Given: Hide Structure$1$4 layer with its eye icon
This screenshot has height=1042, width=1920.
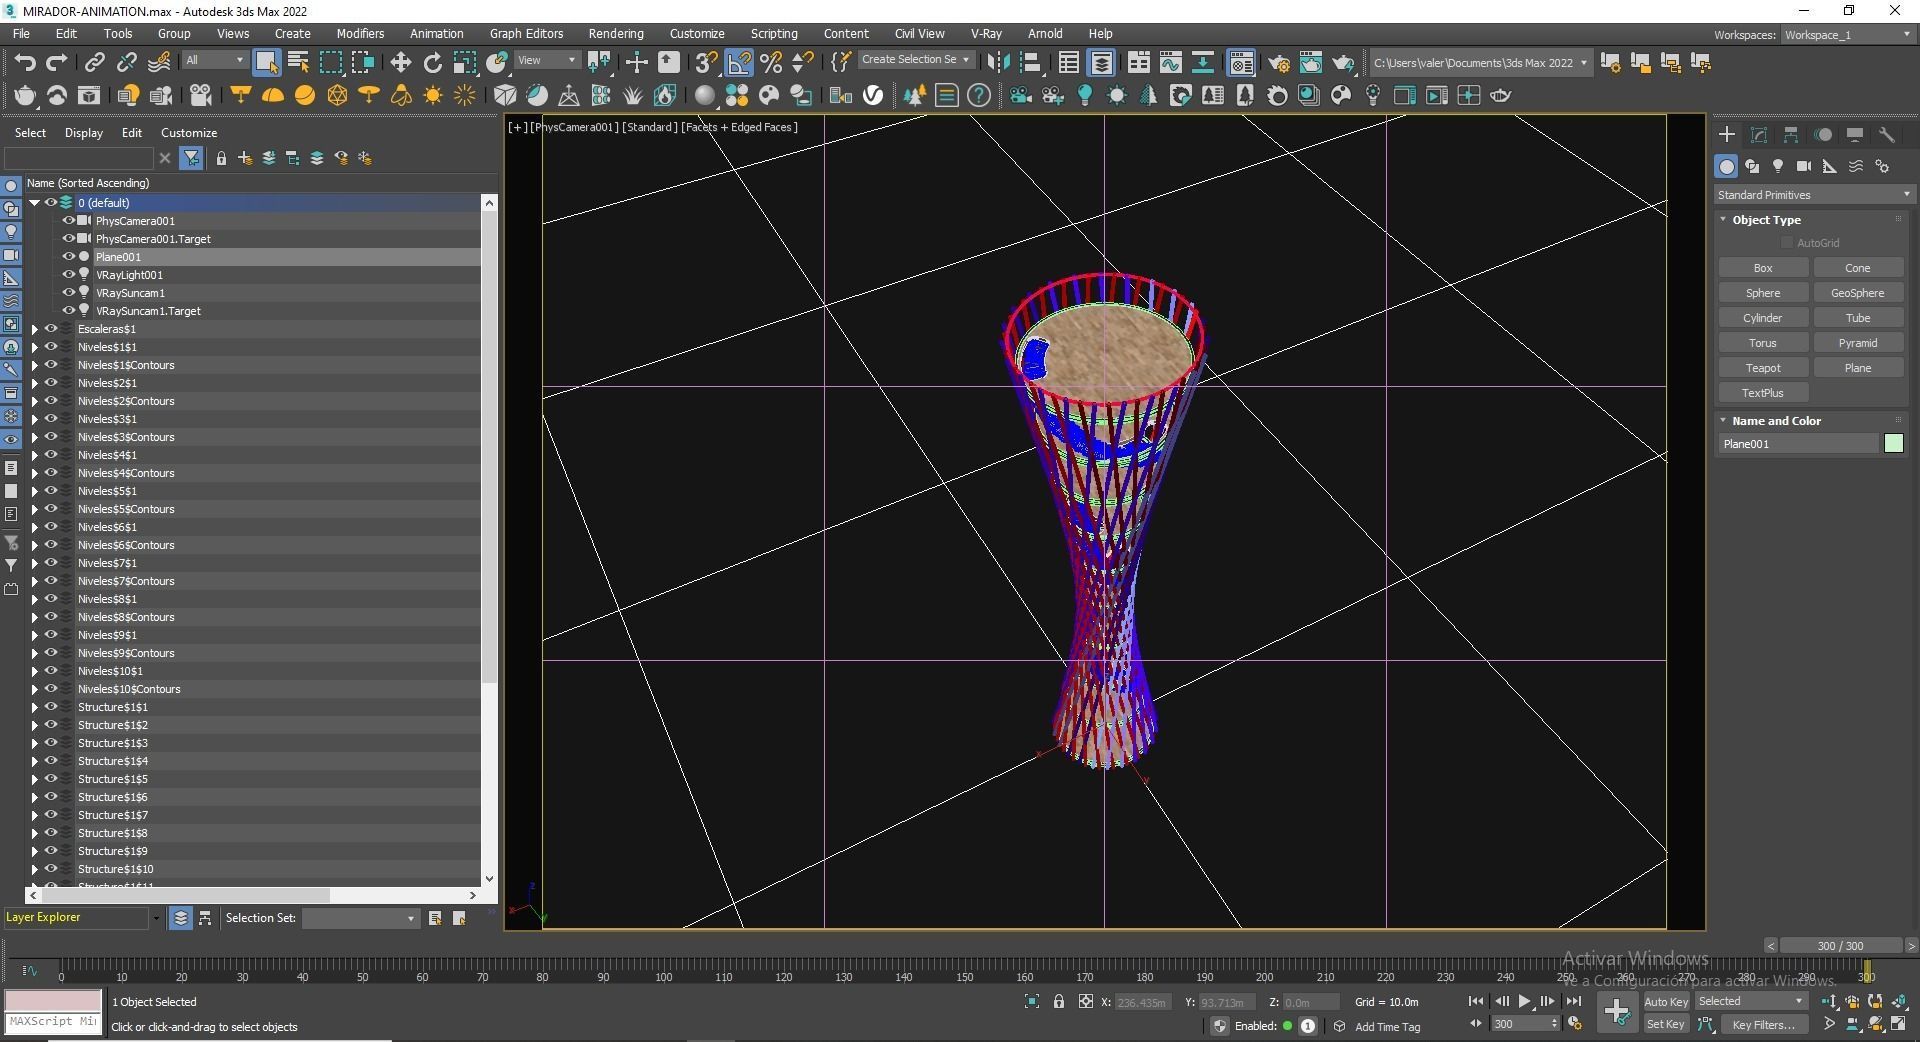Looking at the screenshot, I should [51, 761].
